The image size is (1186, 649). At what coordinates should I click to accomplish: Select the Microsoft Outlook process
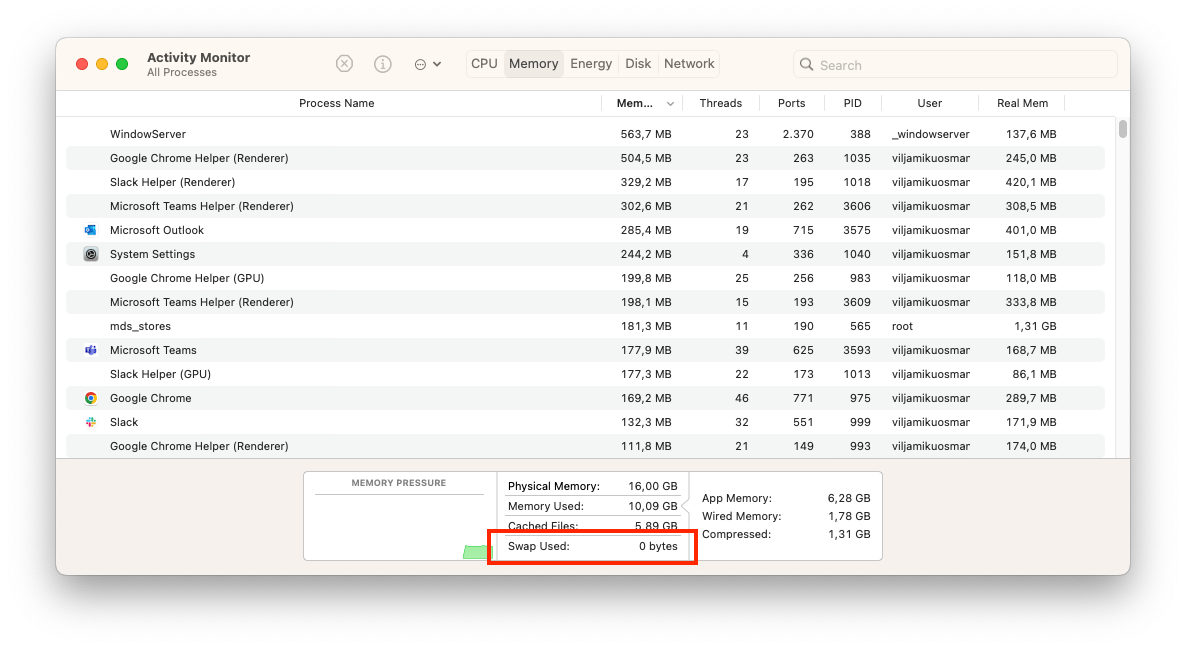[x=585, y=230]
